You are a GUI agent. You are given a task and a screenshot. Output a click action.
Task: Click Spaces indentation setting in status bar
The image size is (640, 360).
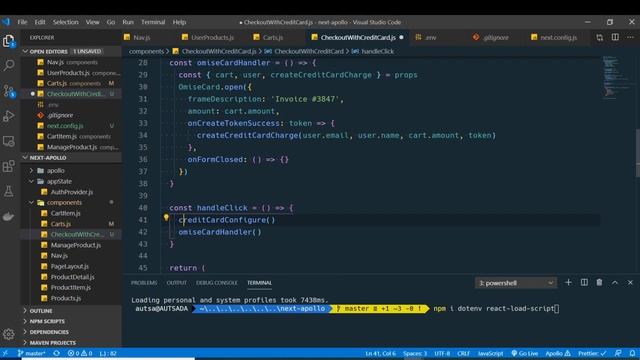point(415,353)
